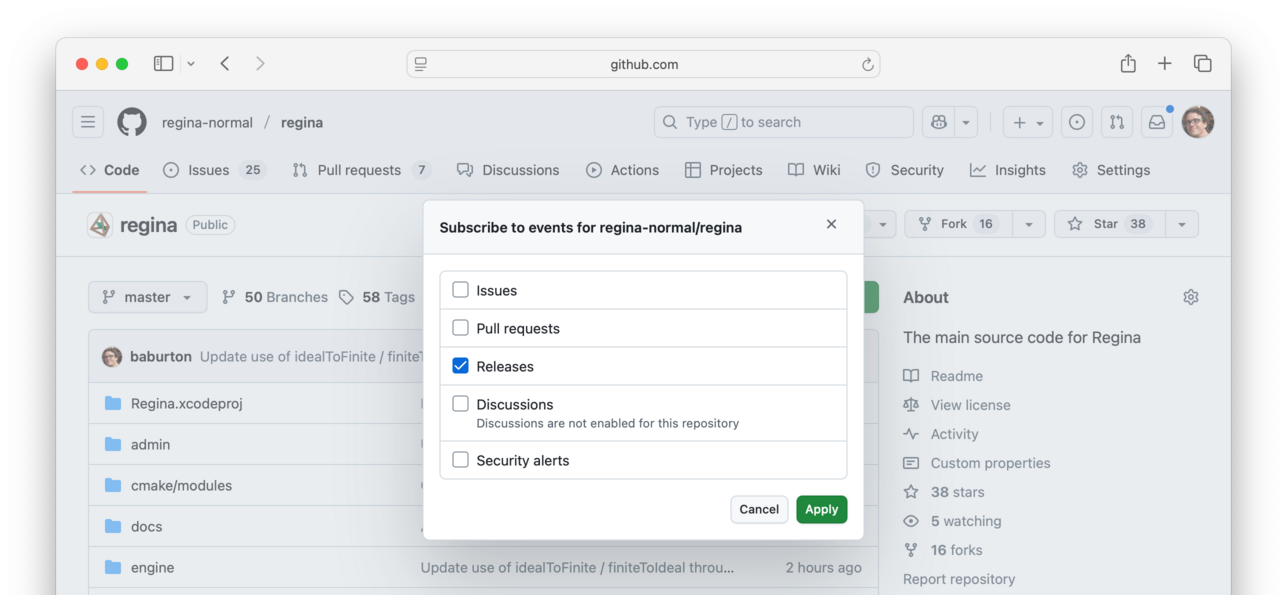The image size is (1287, 595).
Task: Switch to the Discussions tab
Action: click(508, 170)
